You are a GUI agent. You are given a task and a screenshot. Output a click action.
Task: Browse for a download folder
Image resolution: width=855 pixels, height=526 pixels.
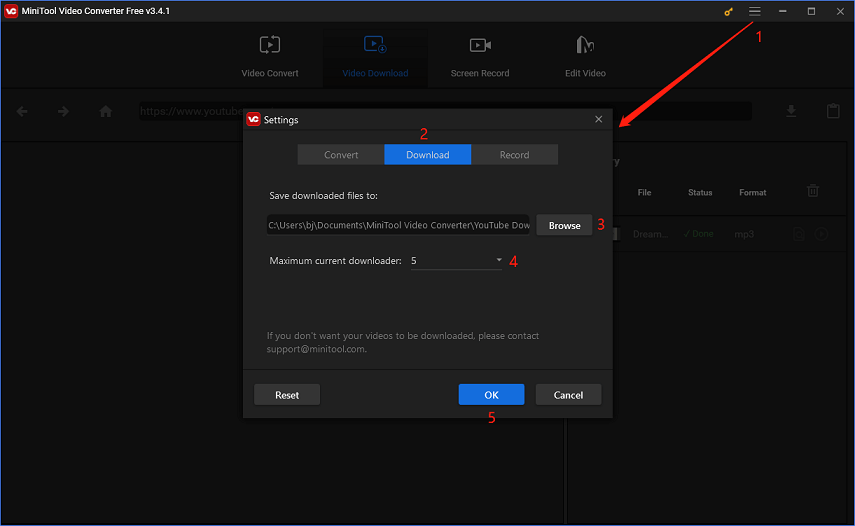564,225
